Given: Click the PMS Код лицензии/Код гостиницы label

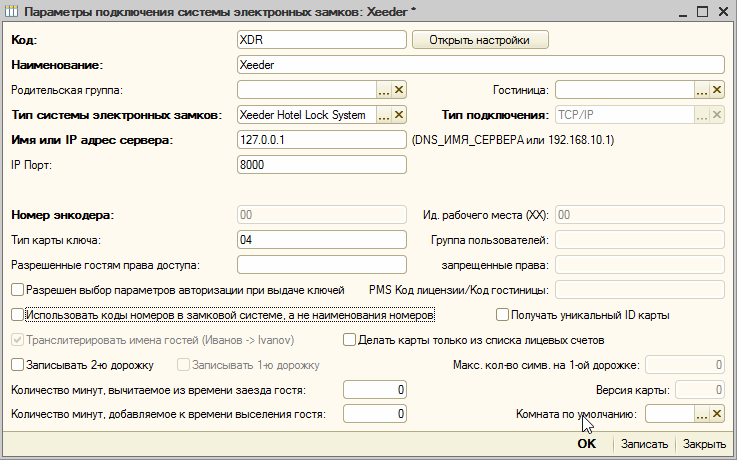Looking at the screenshot, I should 459,290.
